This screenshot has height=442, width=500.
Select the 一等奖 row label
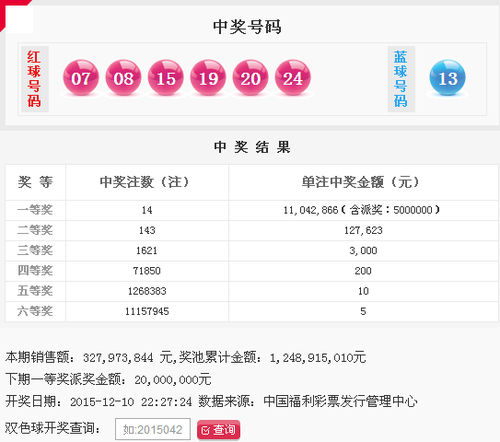(x=35, y=210)
